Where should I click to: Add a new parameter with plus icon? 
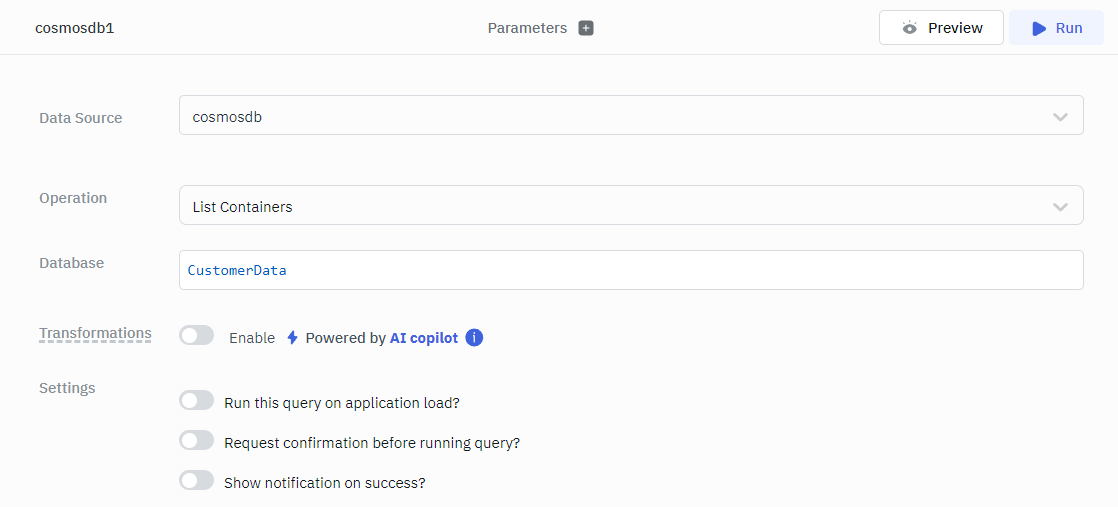pos(586,28)
